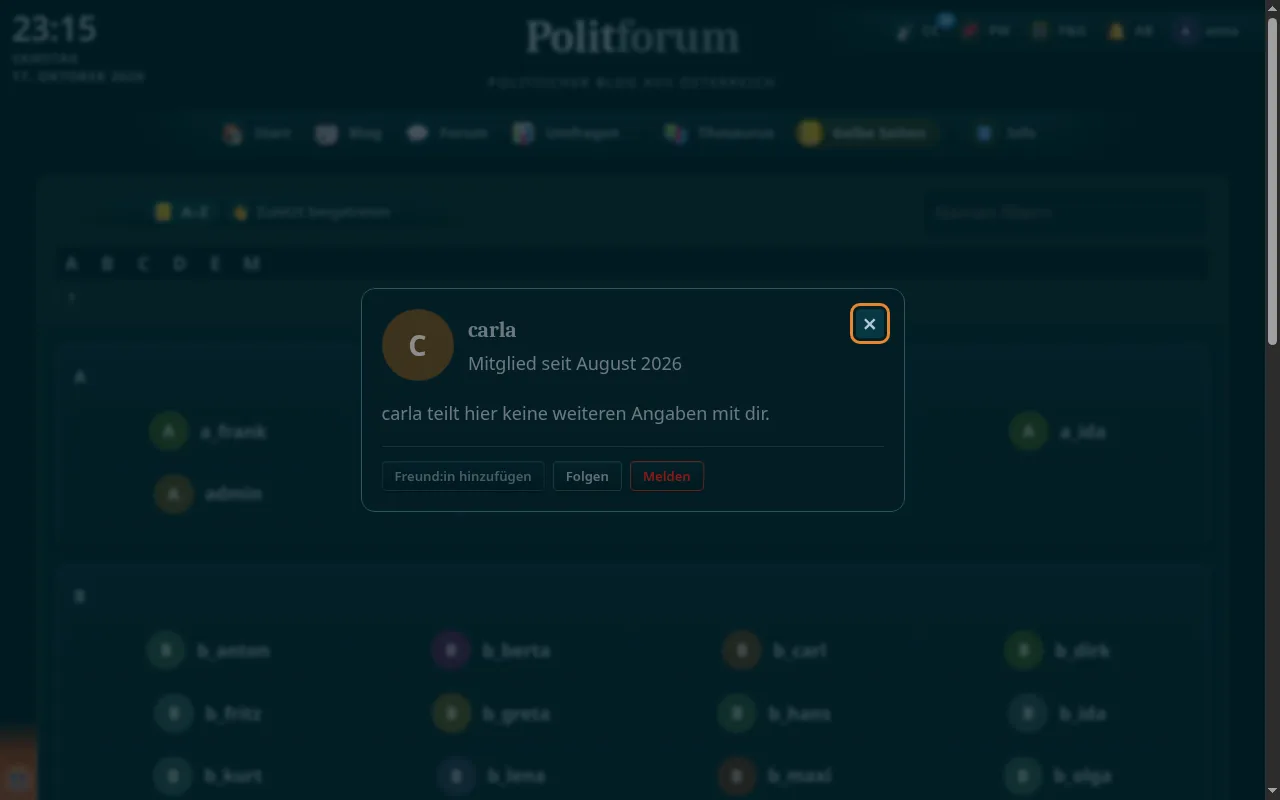1280x800 pixels.
Task: Open member b_olga from the list
Action: pos(1058,776)
